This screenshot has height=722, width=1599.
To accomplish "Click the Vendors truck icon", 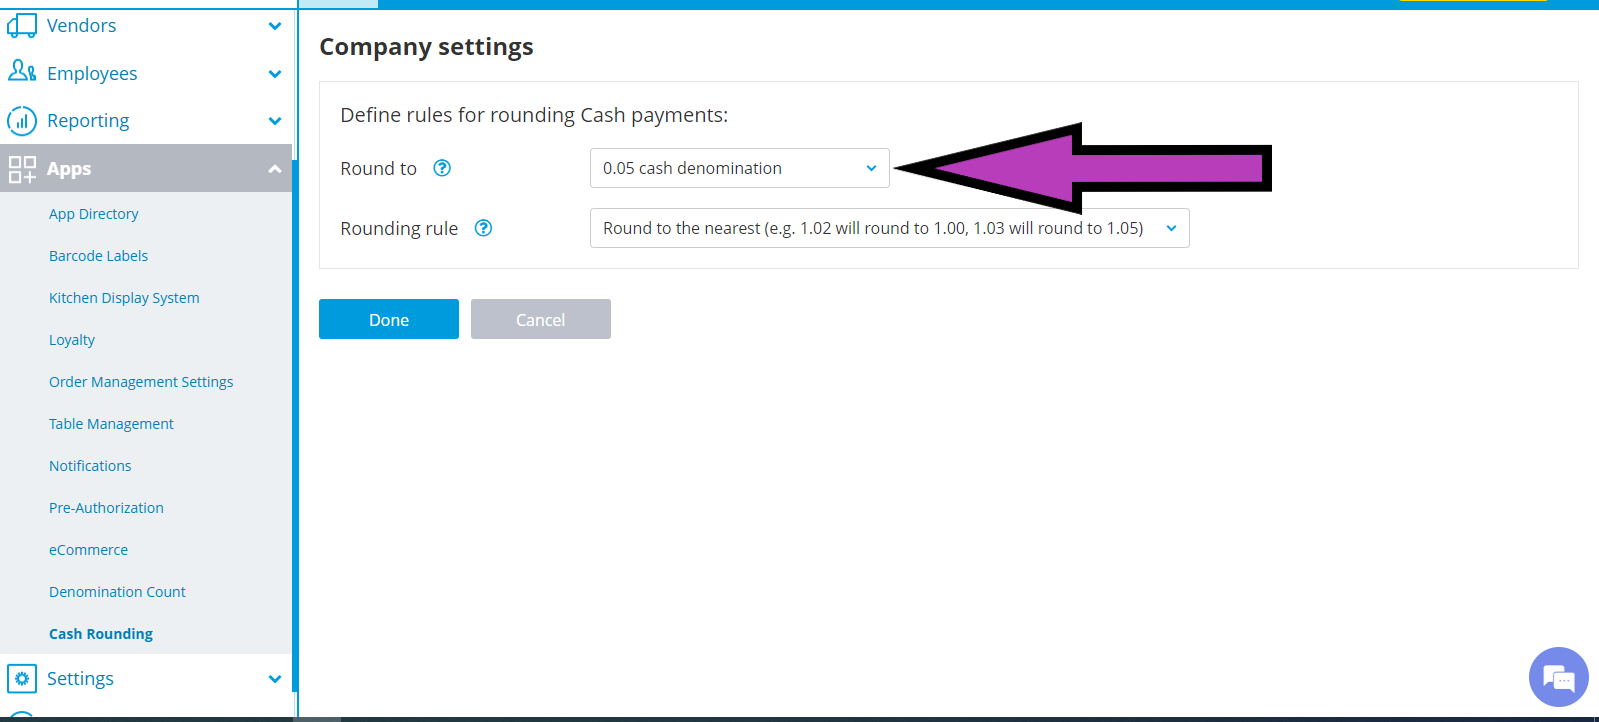I will point(21,26).
